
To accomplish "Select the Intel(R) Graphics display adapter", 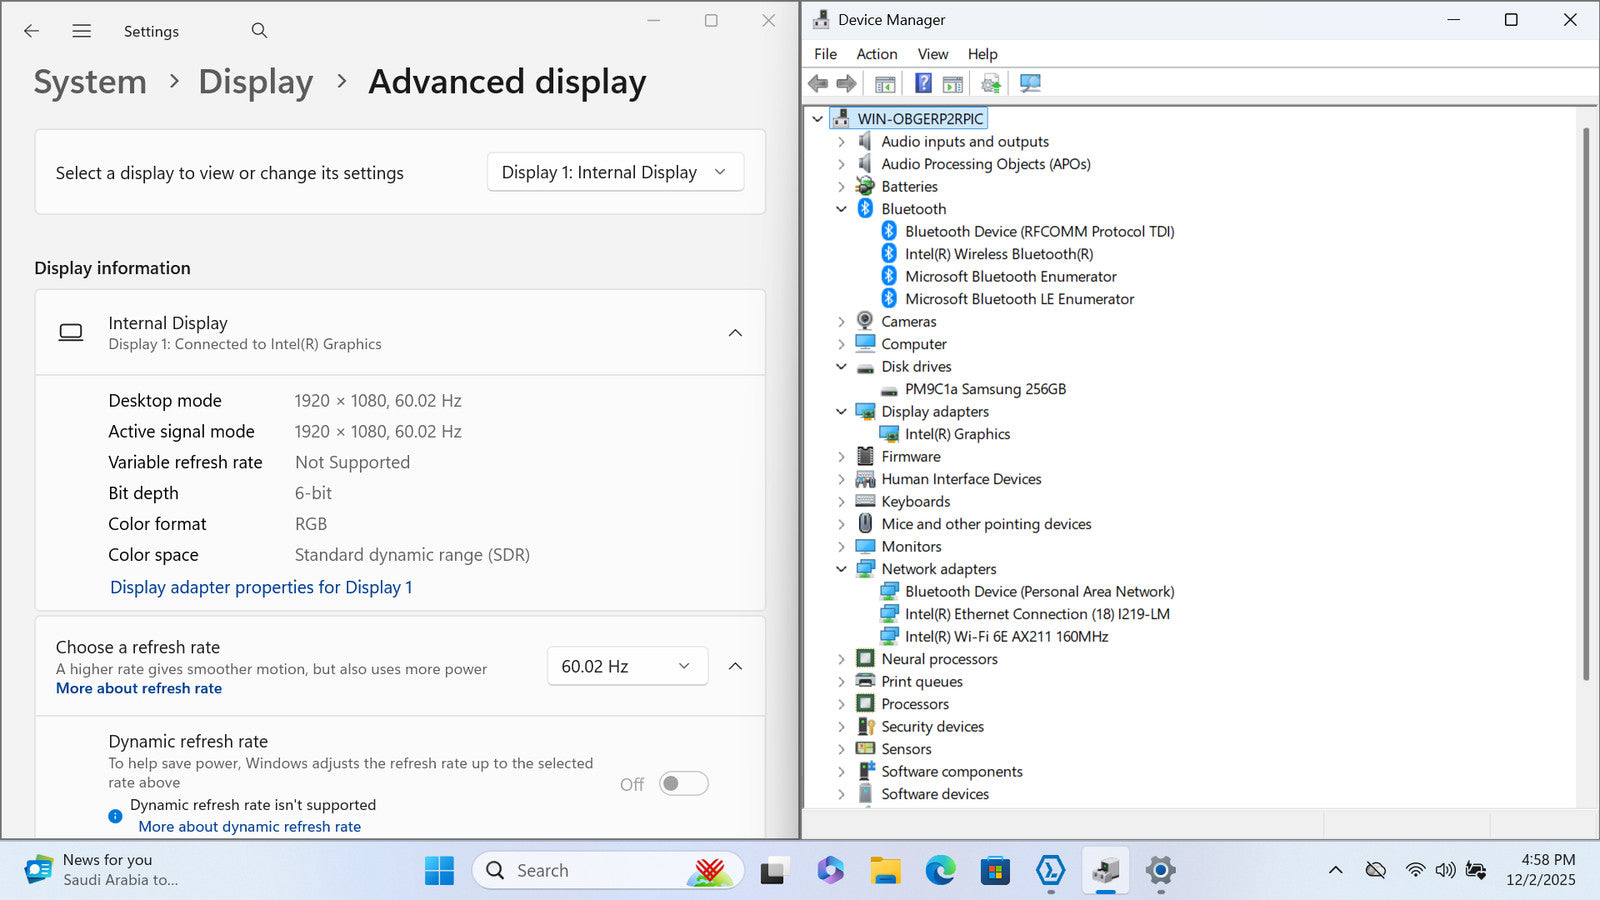I will click(957, 434).
